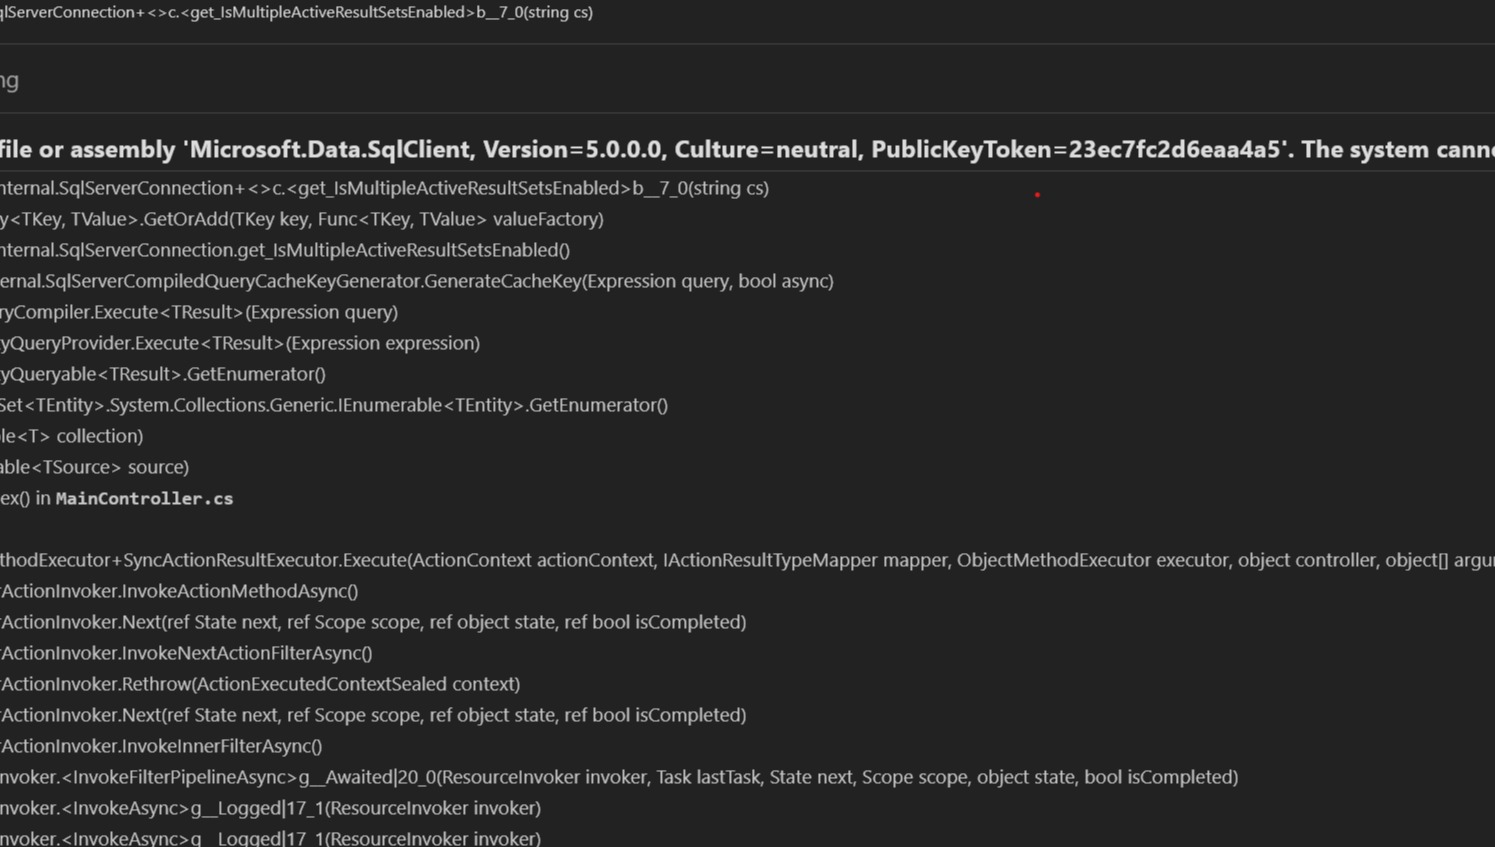The image size is (1495, 847).
Task: Click the Queryable<TResult>.GetEnumerator() frame
Action: click(163, 374)
